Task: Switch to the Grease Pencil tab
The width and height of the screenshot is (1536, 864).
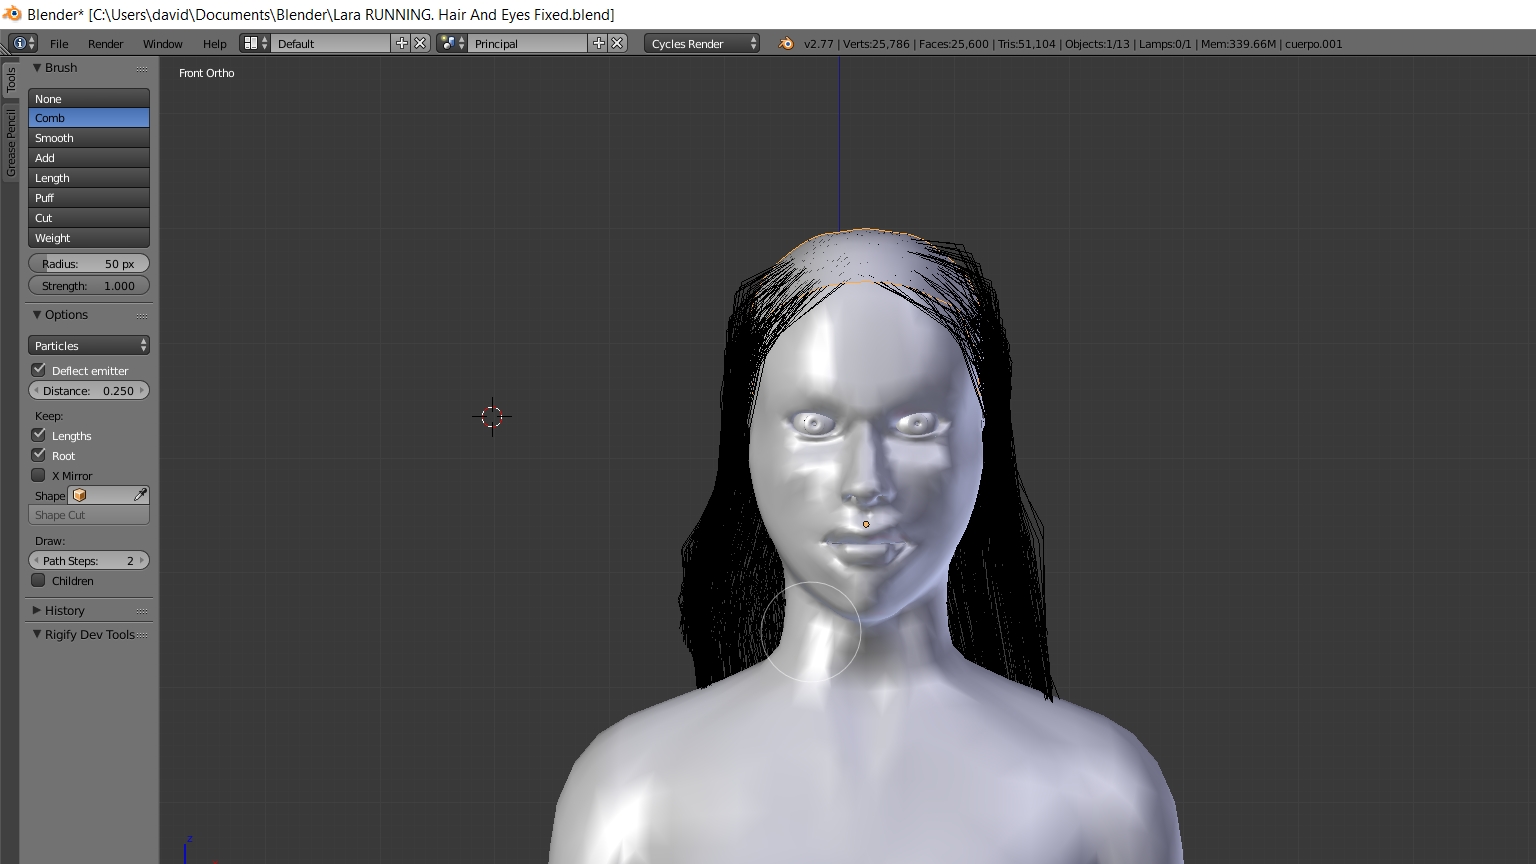Action: point(11,143)
